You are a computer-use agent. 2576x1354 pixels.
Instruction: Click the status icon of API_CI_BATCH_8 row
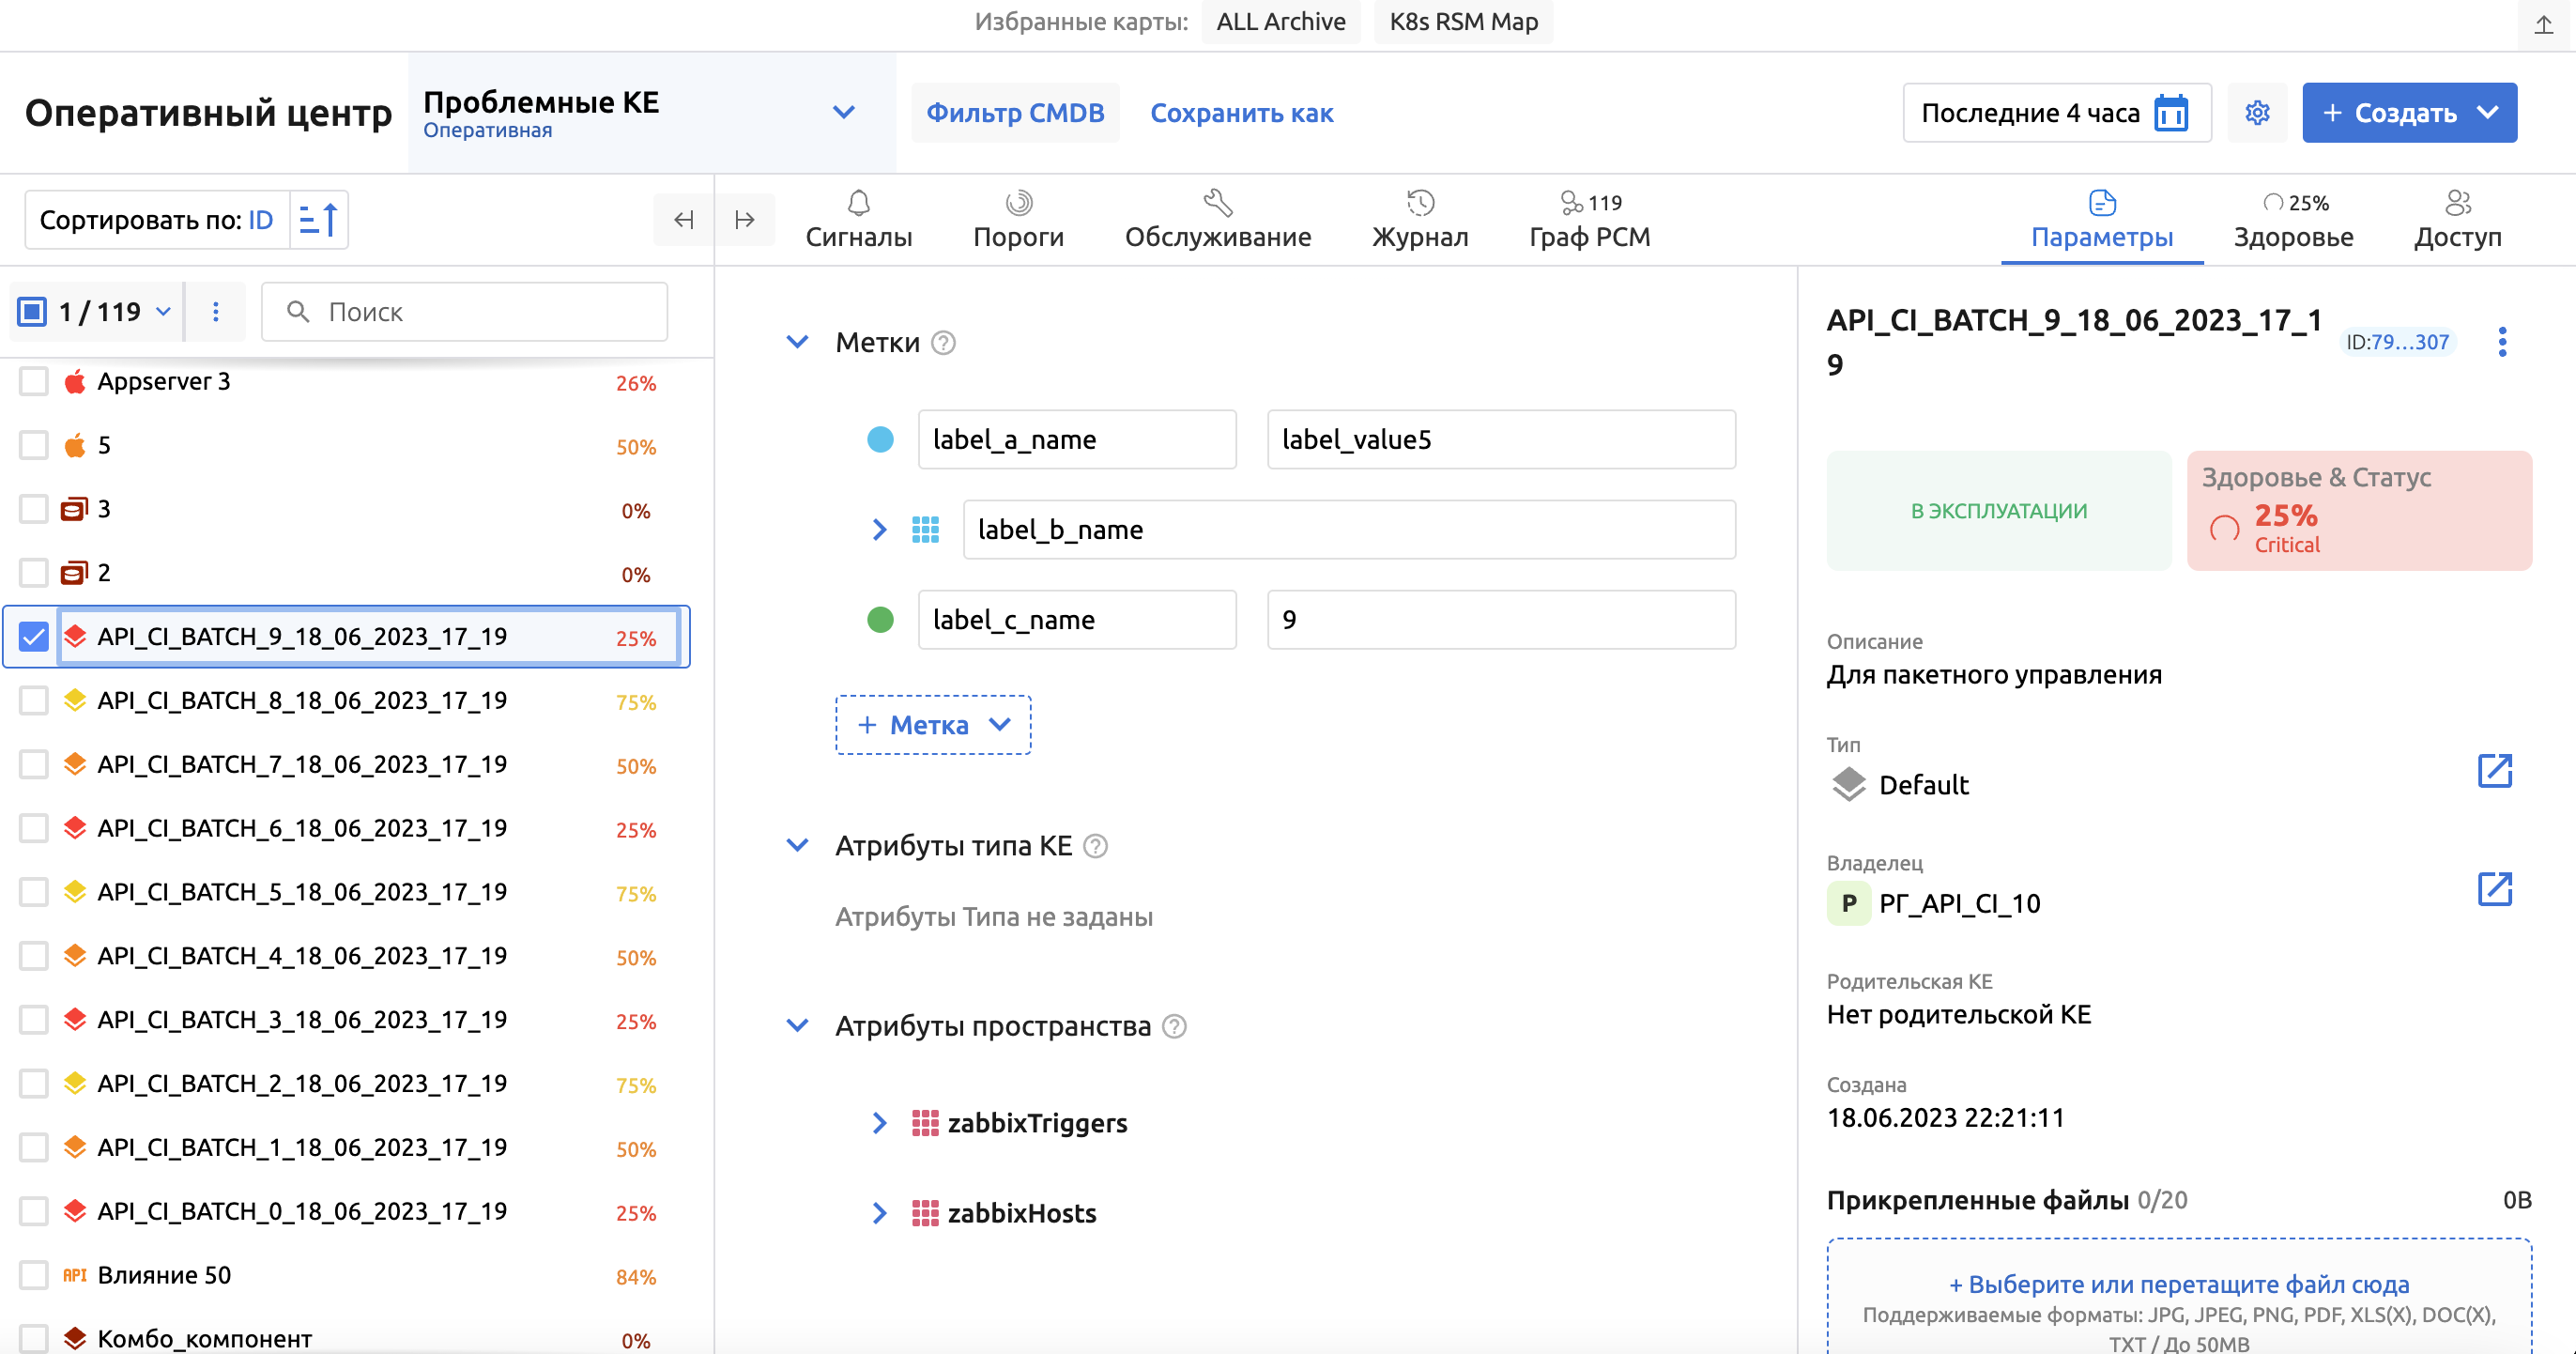coord(75,700)
